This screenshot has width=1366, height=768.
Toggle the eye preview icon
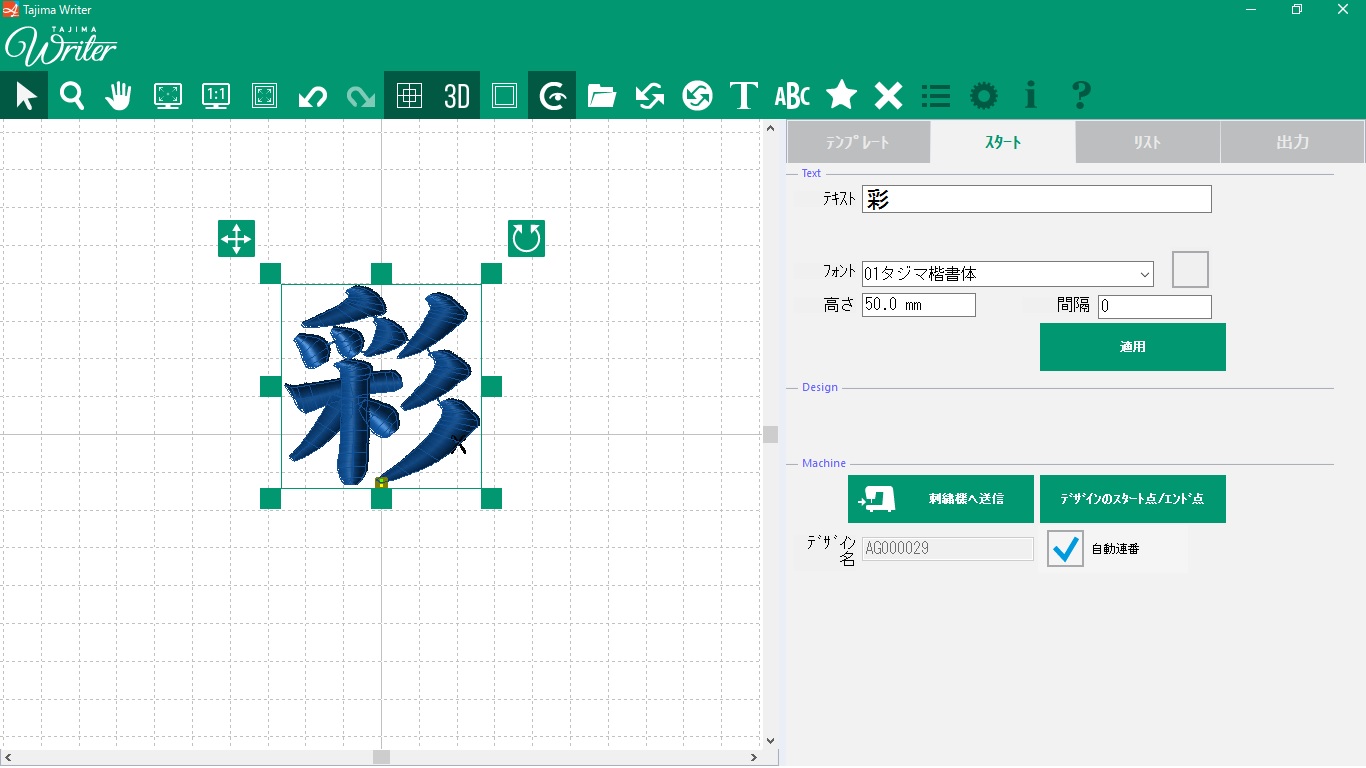[x=552, y=95]
